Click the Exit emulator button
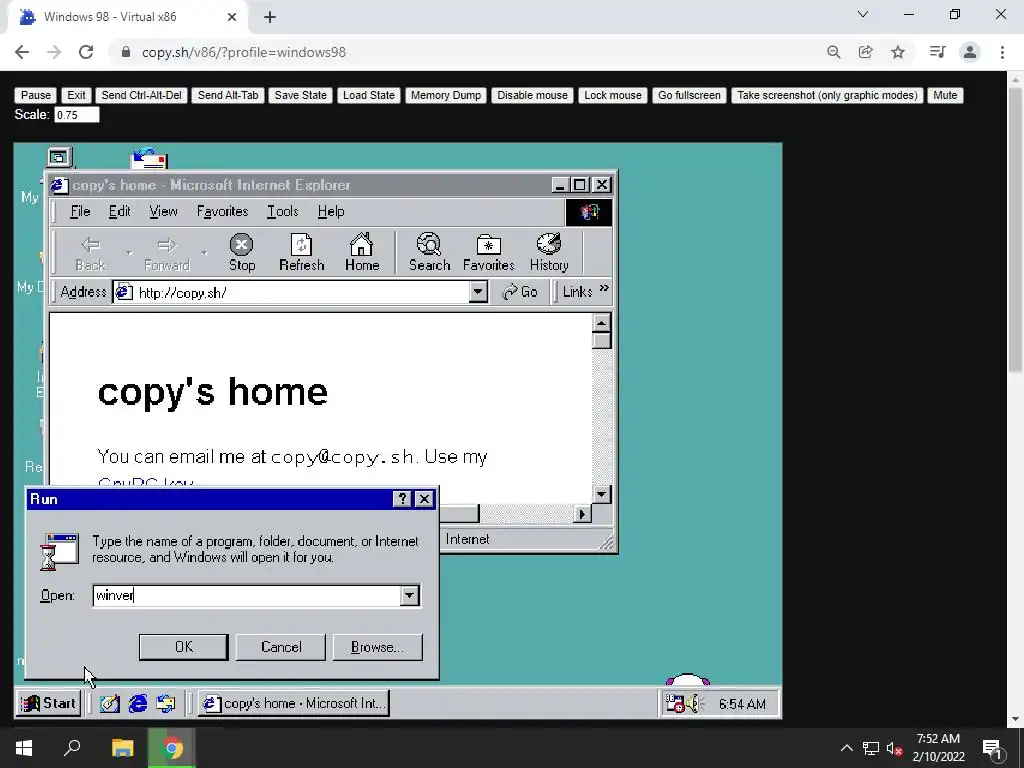 coord(76,95)
